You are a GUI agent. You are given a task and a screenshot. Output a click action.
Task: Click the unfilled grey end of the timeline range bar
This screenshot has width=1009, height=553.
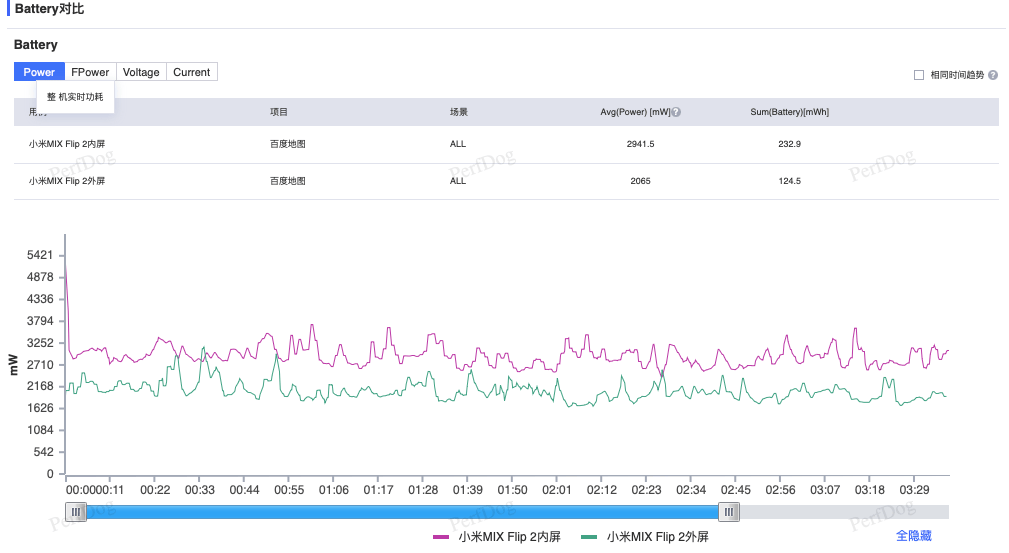click(844, 512)
